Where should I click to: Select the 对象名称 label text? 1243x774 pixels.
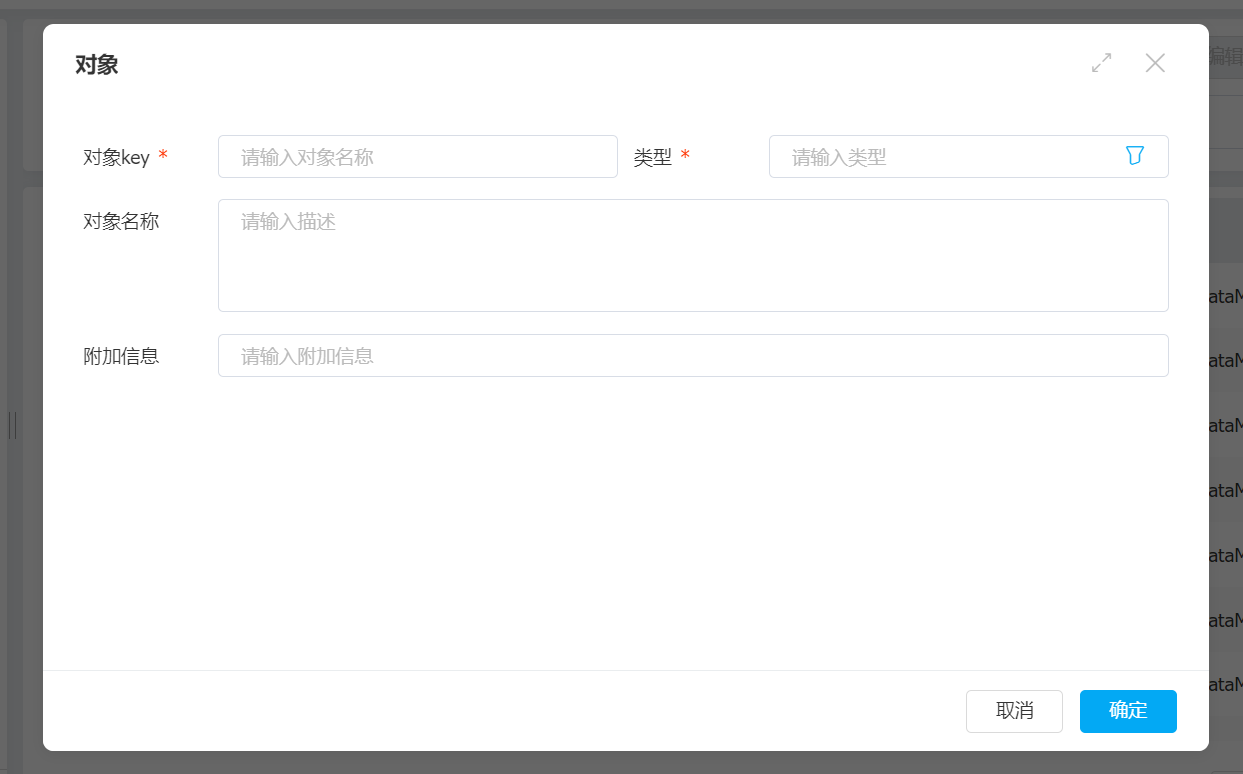121,222
